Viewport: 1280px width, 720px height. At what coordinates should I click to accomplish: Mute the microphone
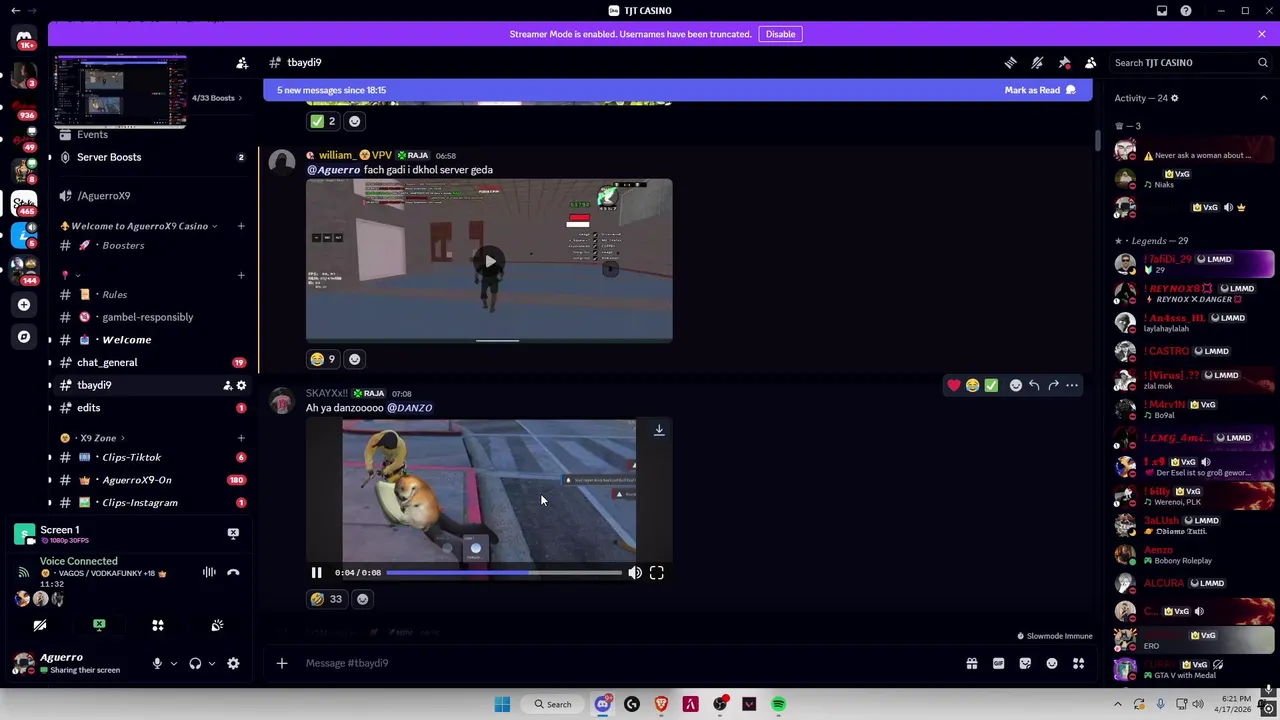pos(157,663)
